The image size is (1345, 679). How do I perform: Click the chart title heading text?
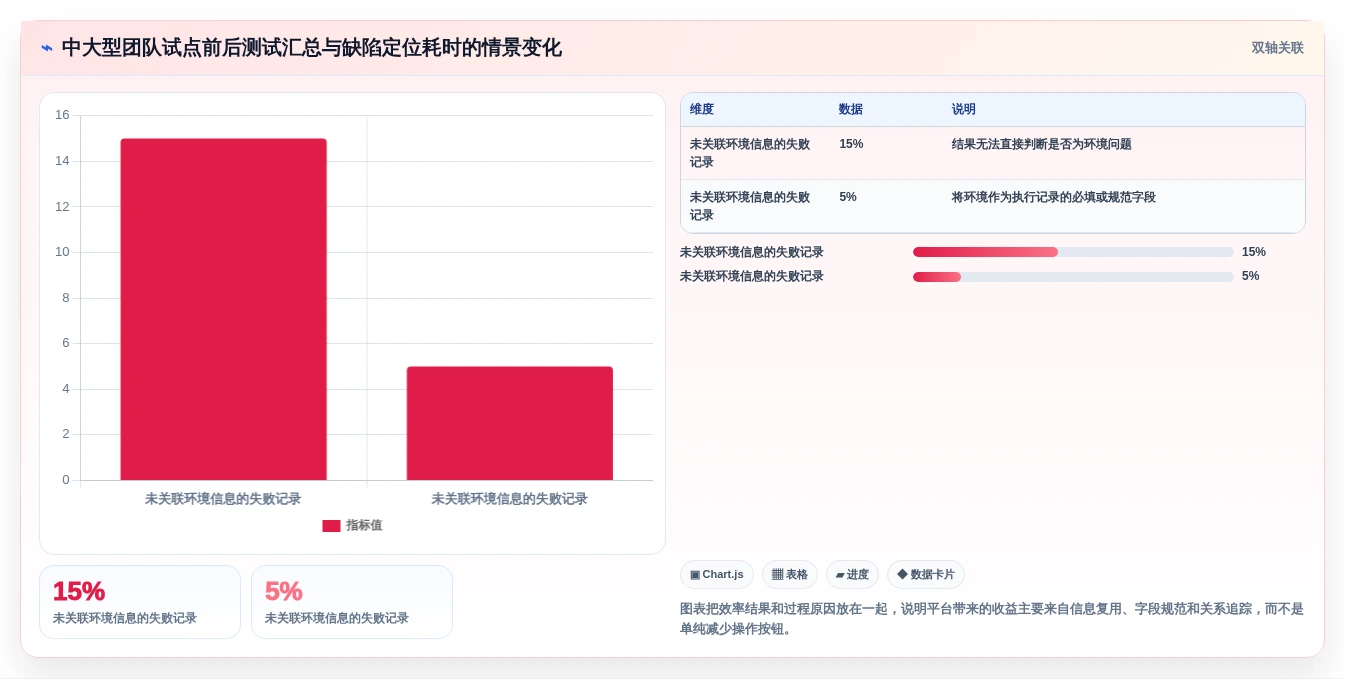[x=311, y=48]
